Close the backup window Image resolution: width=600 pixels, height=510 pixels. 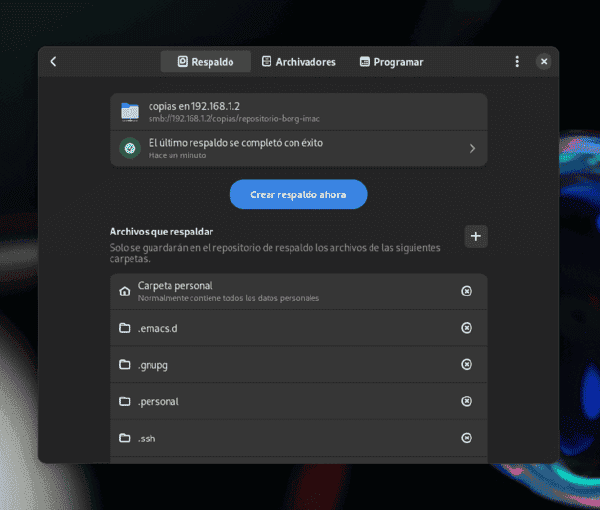(x=544, y=62)
